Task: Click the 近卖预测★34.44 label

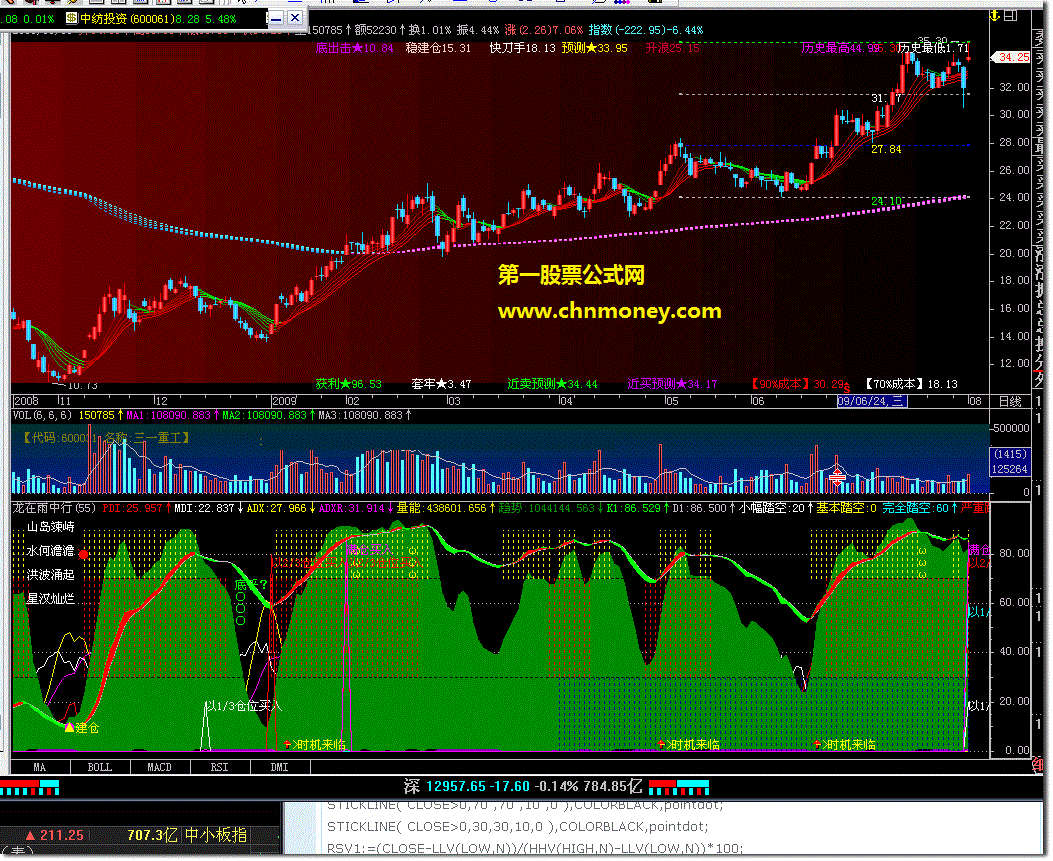Action: 552,384
